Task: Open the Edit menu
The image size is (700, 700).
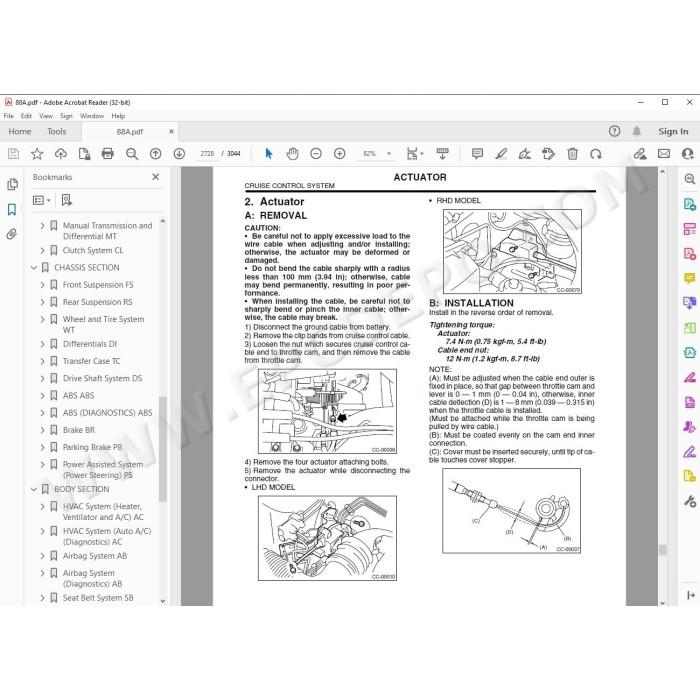Action: 26,116
